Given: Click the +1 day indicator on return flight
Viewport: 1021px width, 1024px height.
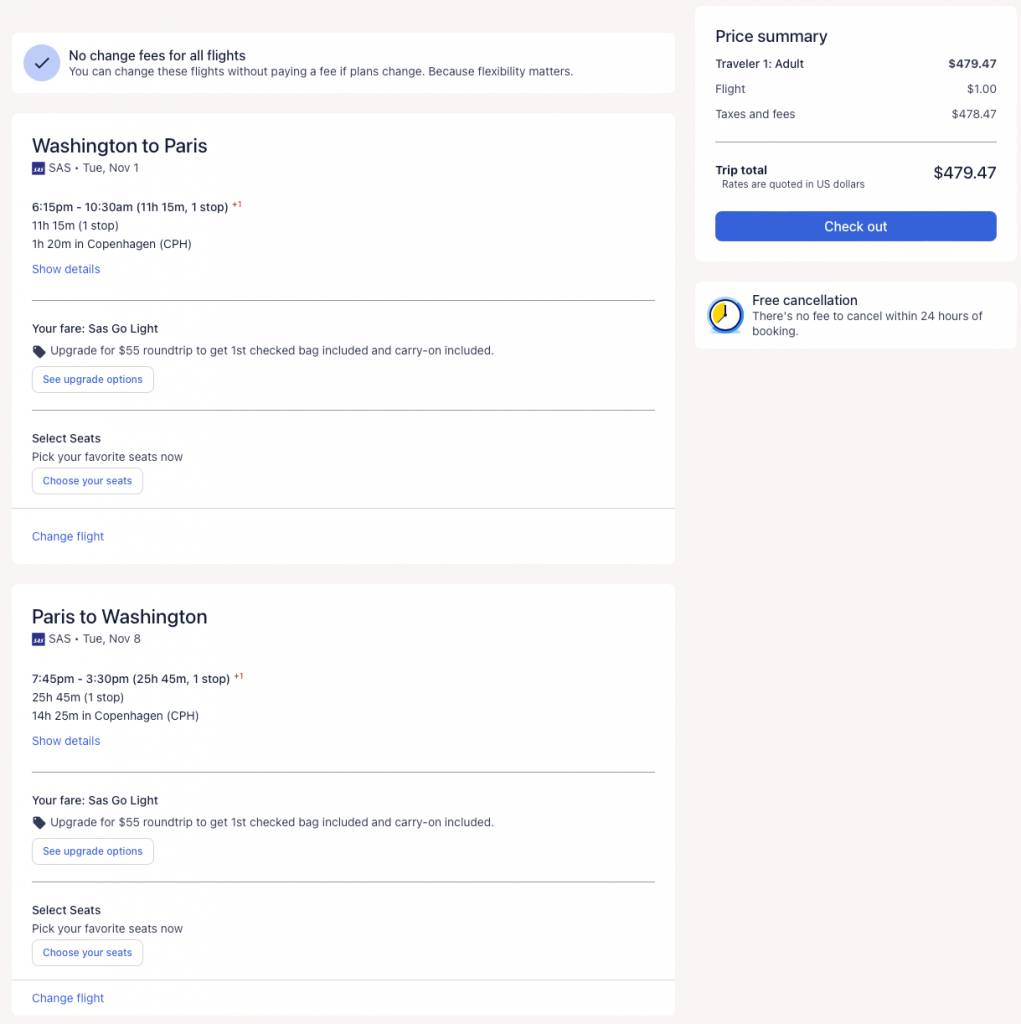Looking at the screenshot, I should point(239,677).
